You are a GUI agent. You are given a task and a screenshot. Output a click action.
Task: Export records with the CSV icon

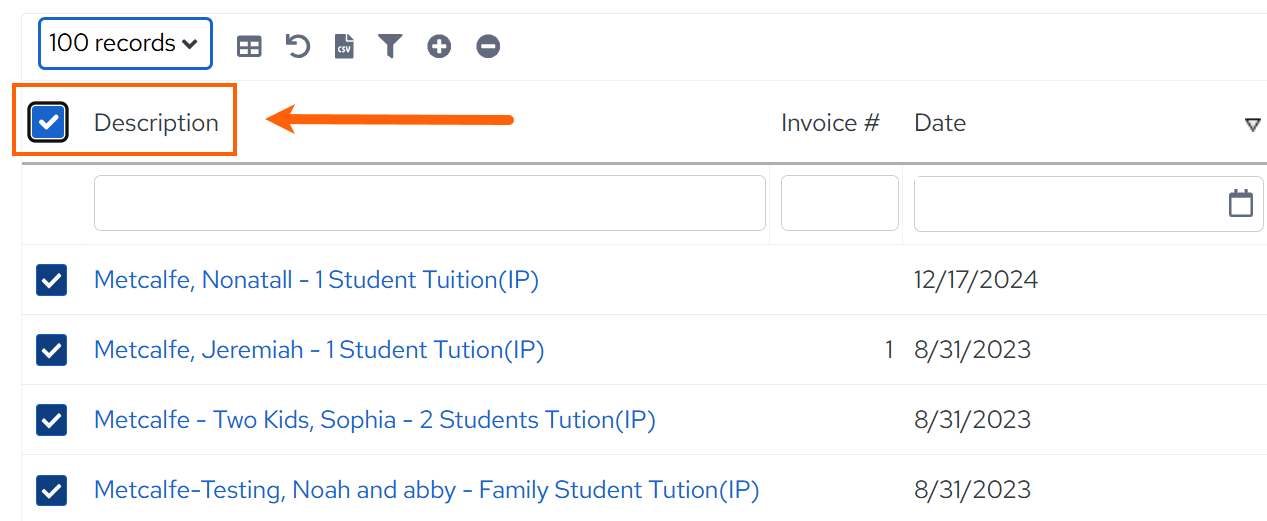(344, 46)
